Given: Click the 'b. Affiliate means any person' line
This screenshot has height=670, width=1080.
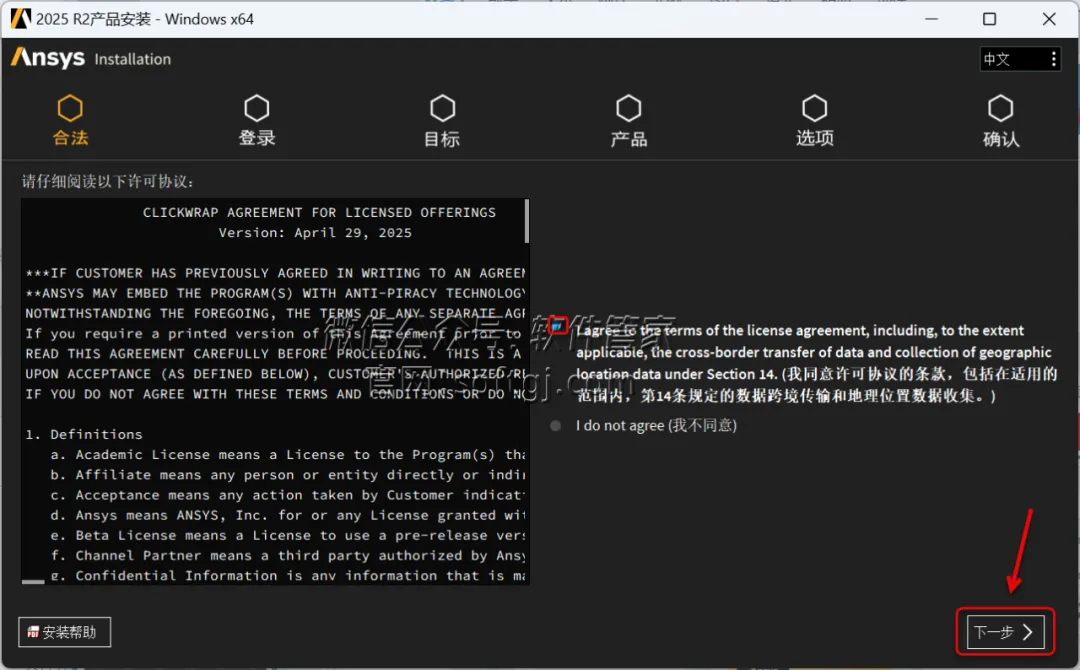Looking at the screenshot, I should (x=287, y=475).
